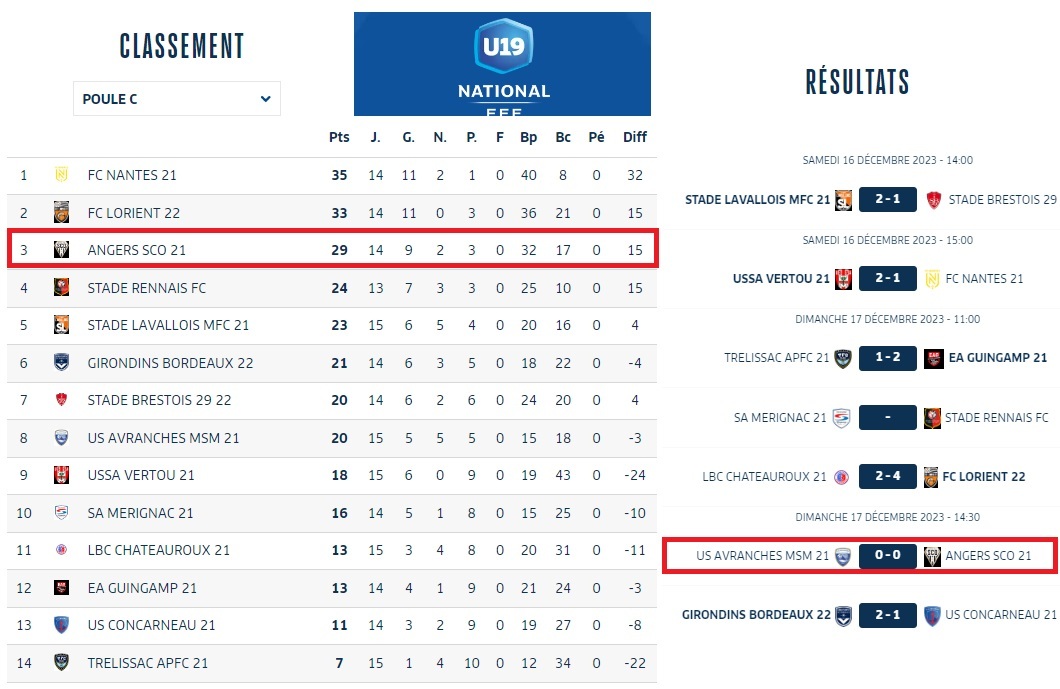
Task: Open the POULE C dropdown chevron
Action: coord(266,99)
